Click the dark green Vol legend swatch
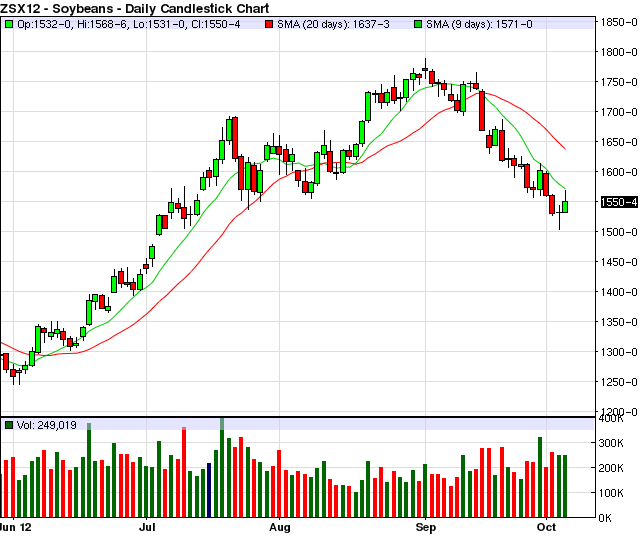This screenshot has height=536, width=640. tap(9, 425)
